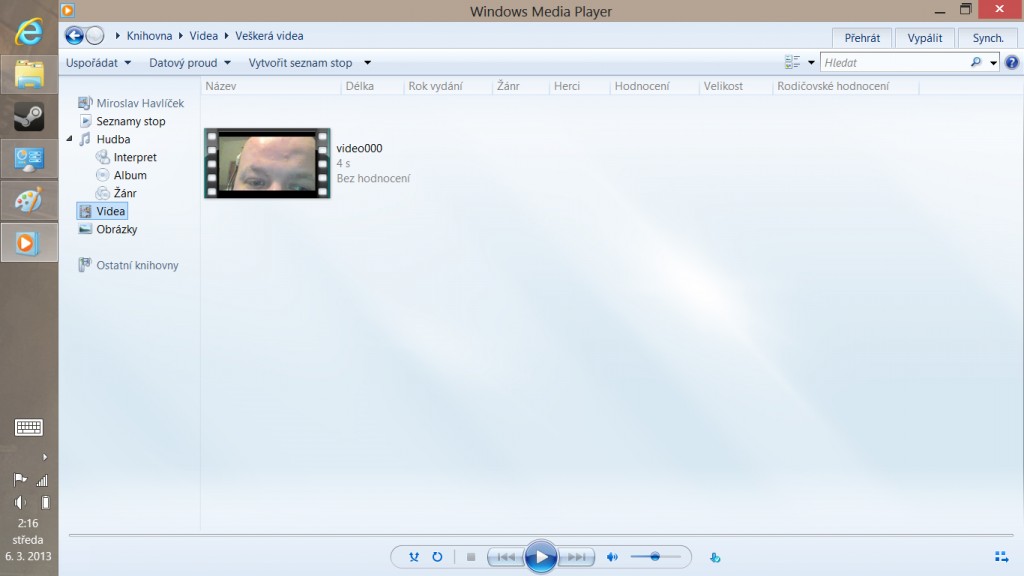Open Steam from the taskbar
This screenshot has height=576, width=1024.
pyautogui.click(x=29, y=117)
